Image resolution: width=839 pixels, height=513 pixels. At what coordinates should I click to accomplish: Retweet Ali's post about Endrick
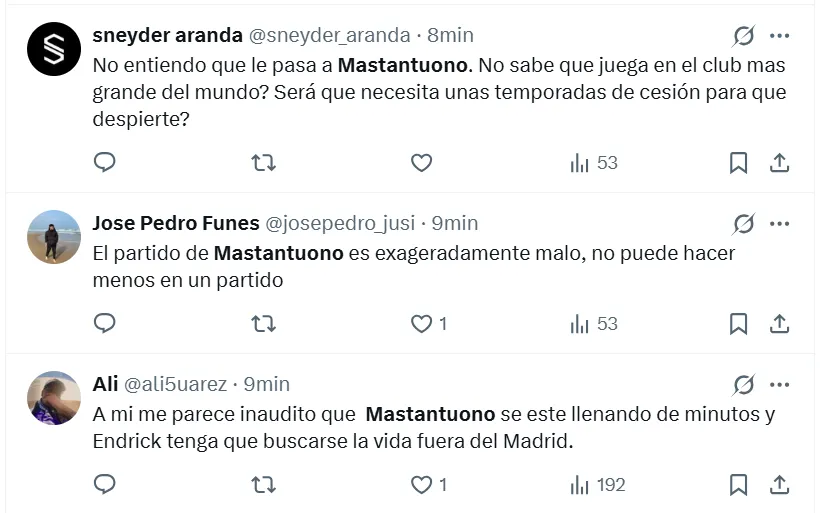[264, 485]
